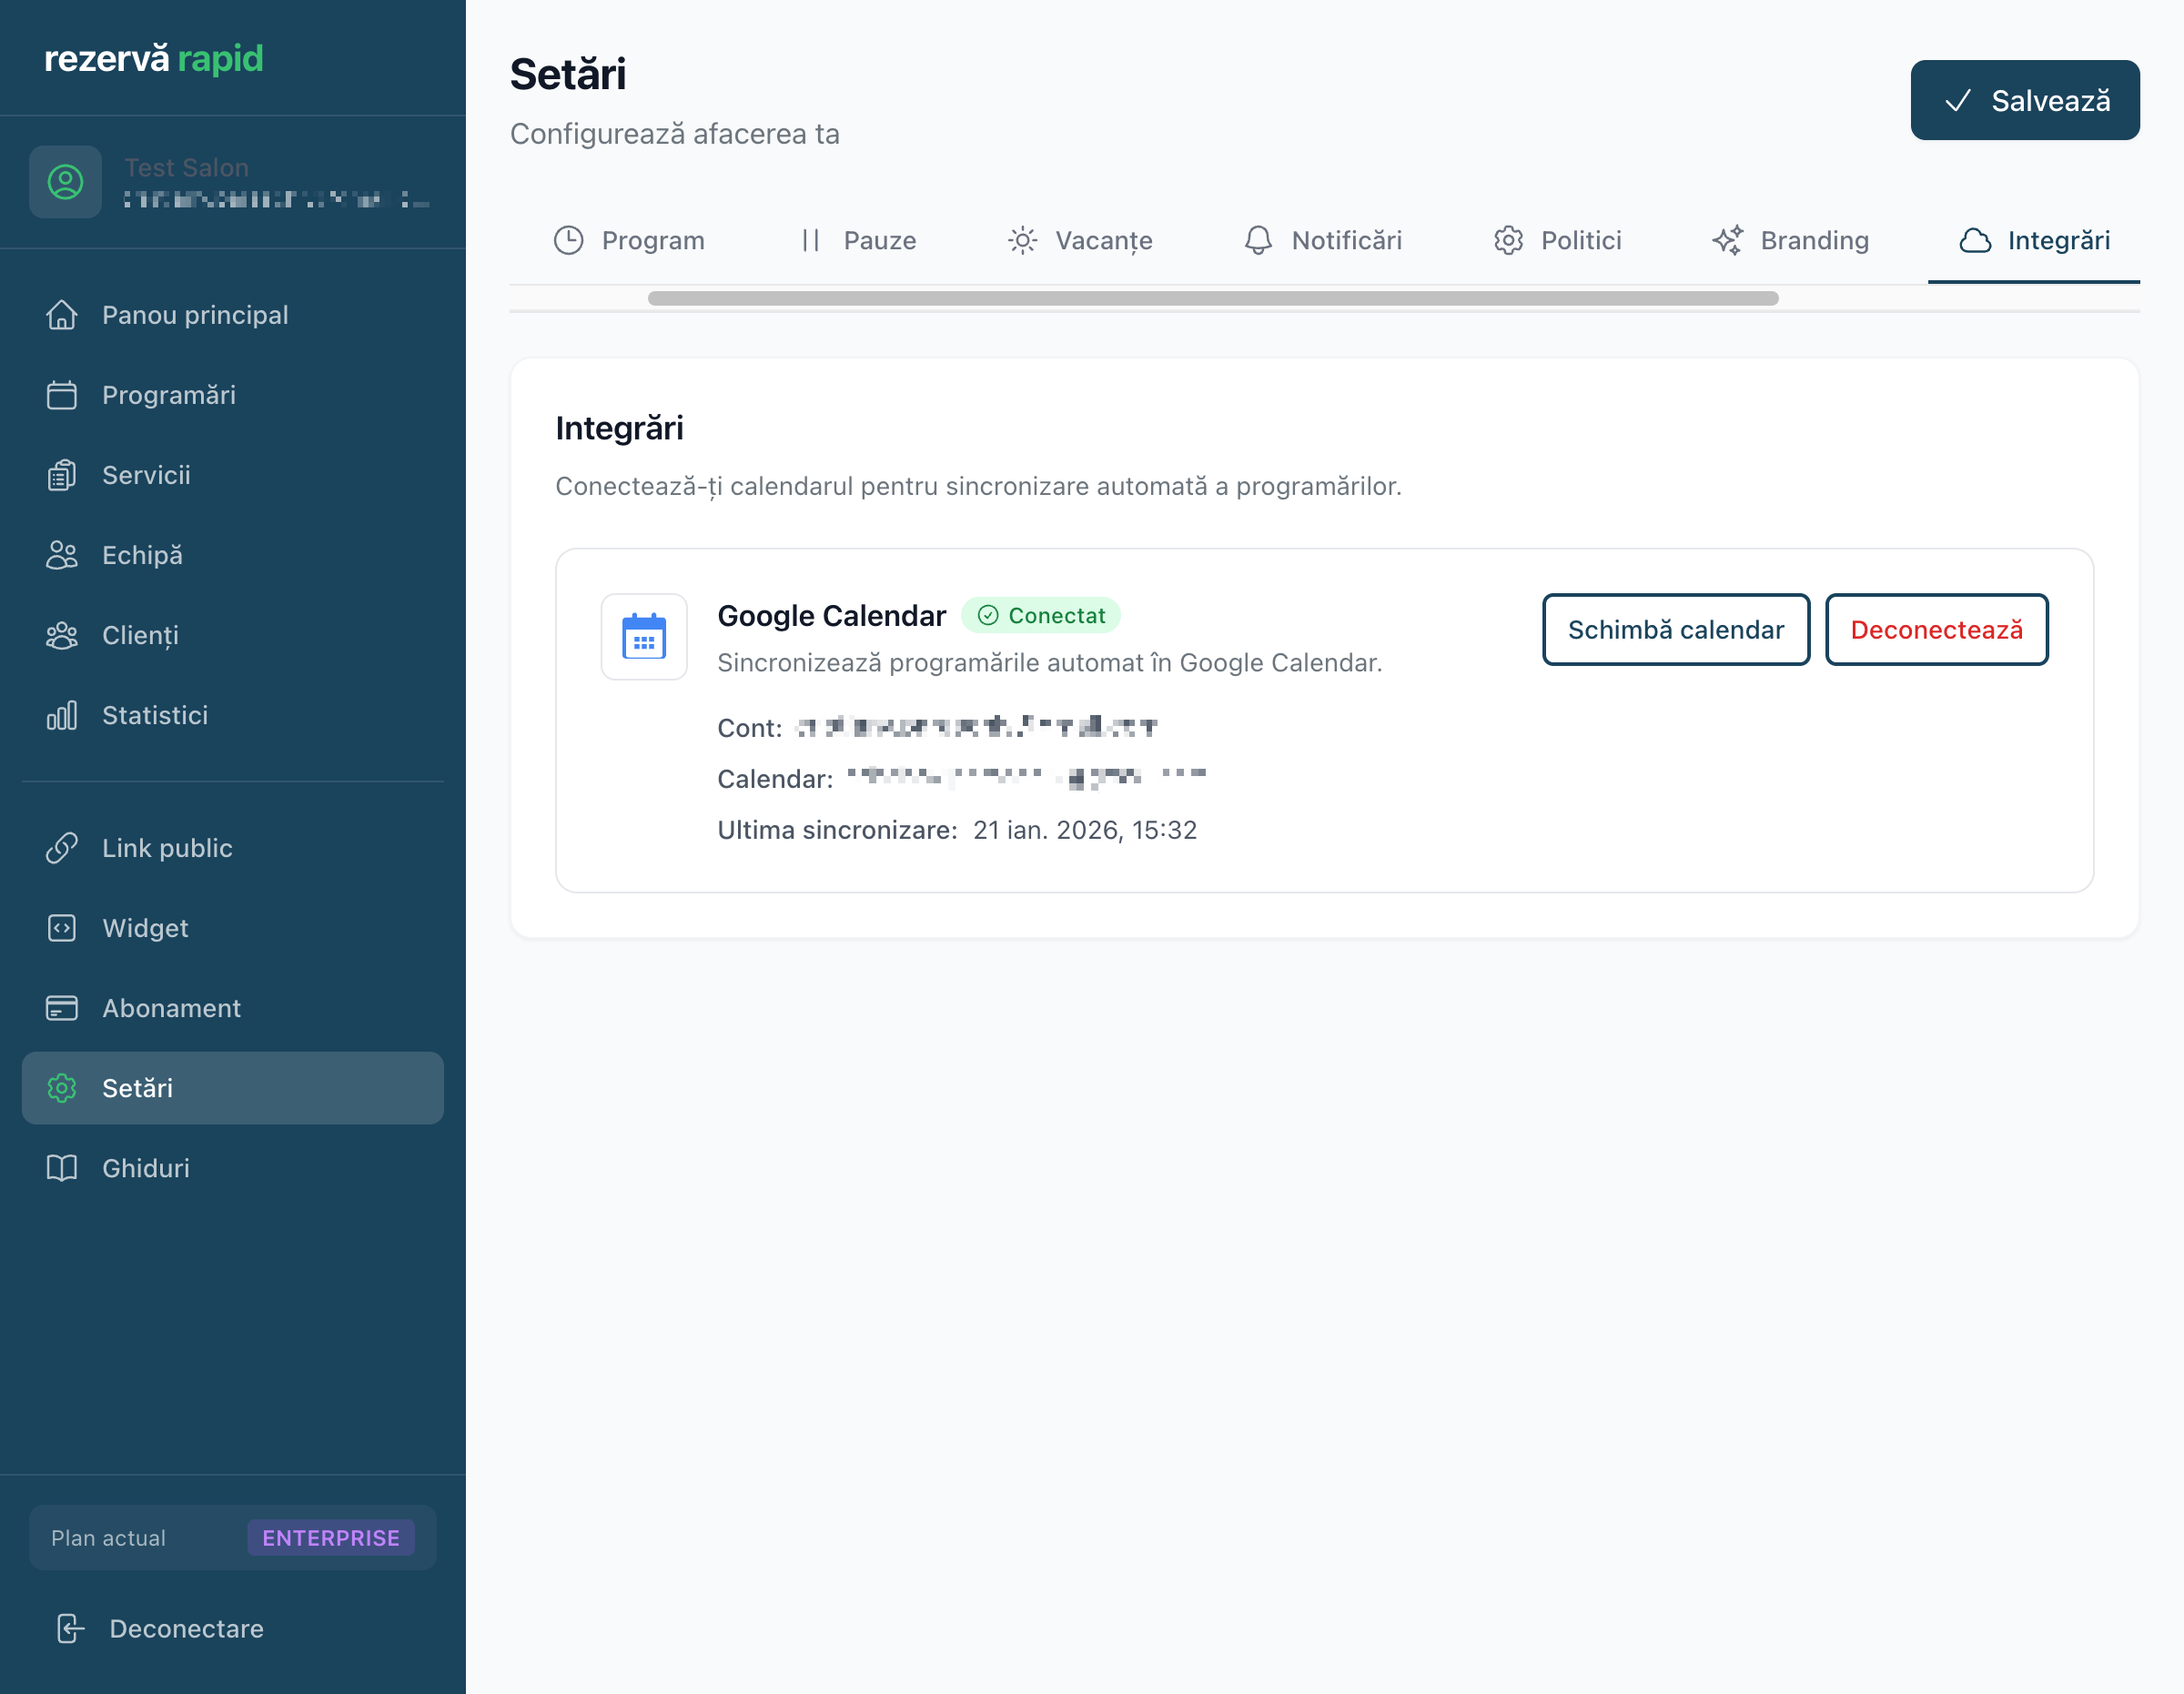Screen dimensions: 2184x1694
Task: Click the house icon for Panou principal
Action: 61,315
